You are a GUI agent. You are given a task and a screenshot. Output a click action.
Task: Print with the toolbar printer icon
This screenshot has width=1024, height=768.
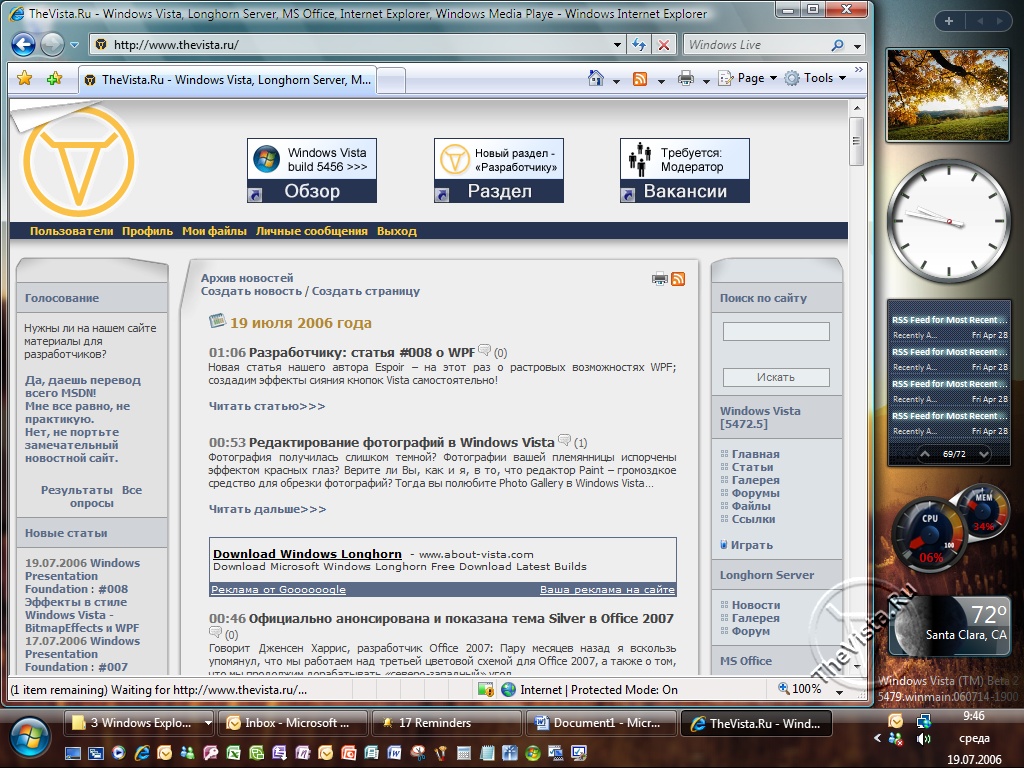click(686, 79)
